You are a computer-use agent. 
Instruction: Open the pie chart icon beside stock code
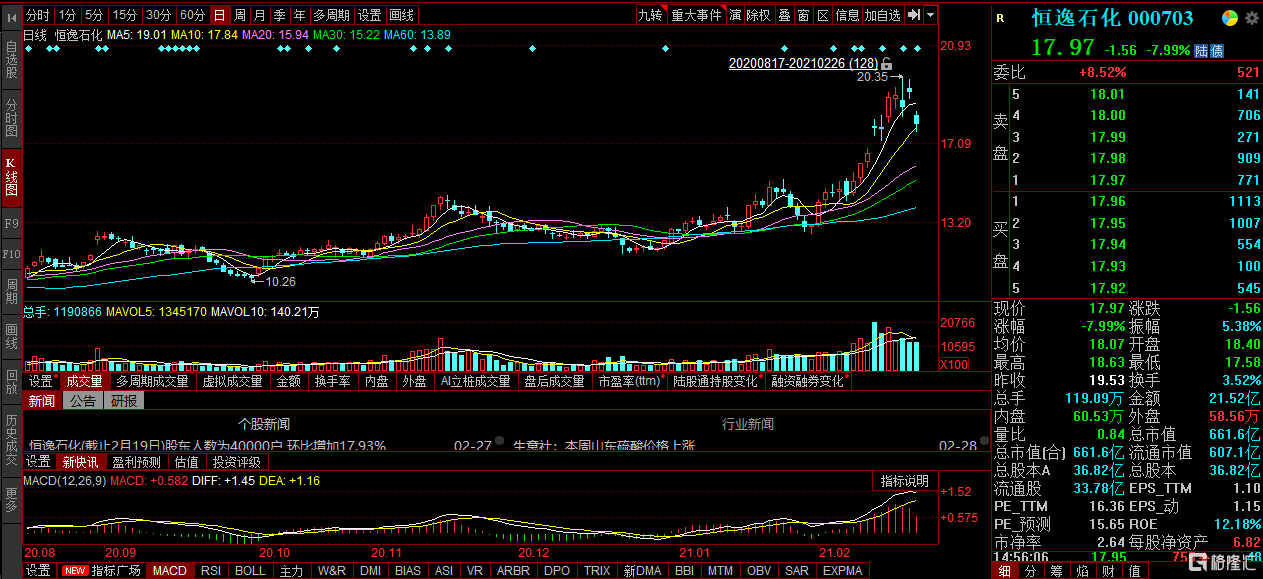point(1229,18)
